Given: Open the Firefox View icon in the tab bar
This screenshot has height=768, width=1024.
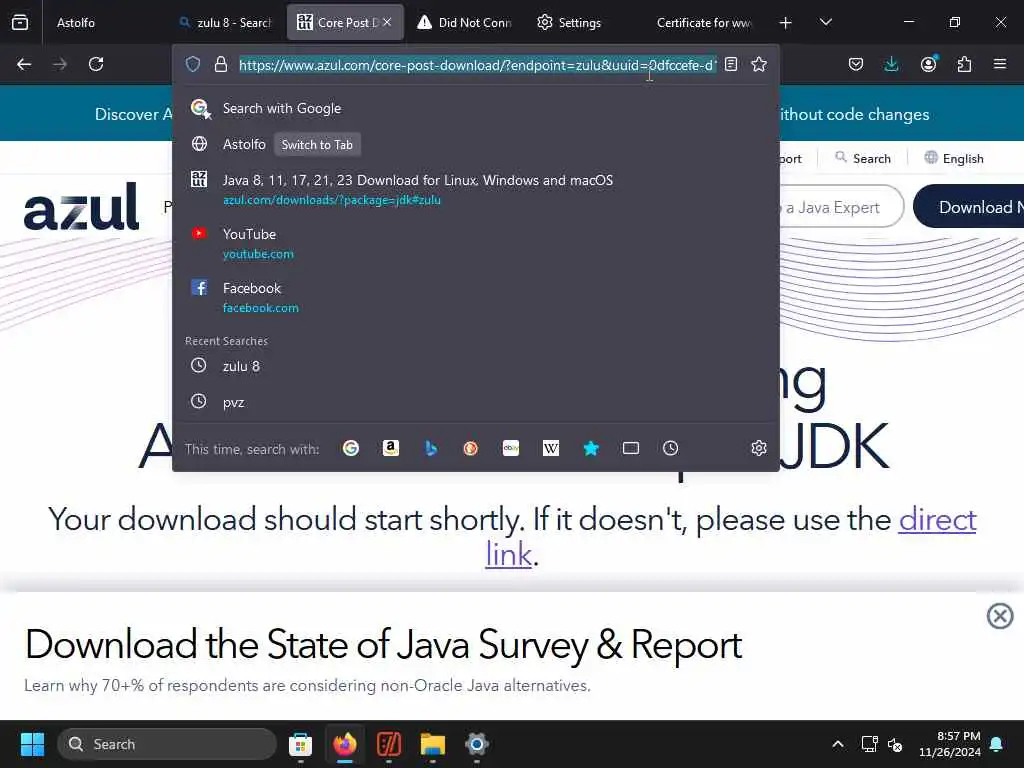Looking at the screenshot, I should click(x=20, y=22).
